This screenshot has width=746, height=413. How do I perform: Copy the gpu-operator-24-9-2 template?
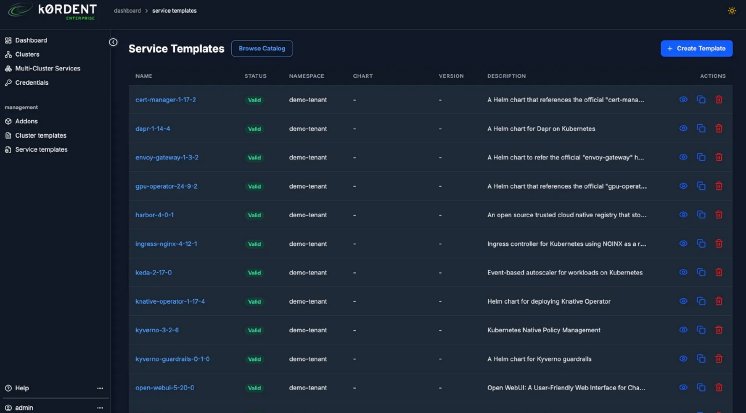(x=701, y=186)
